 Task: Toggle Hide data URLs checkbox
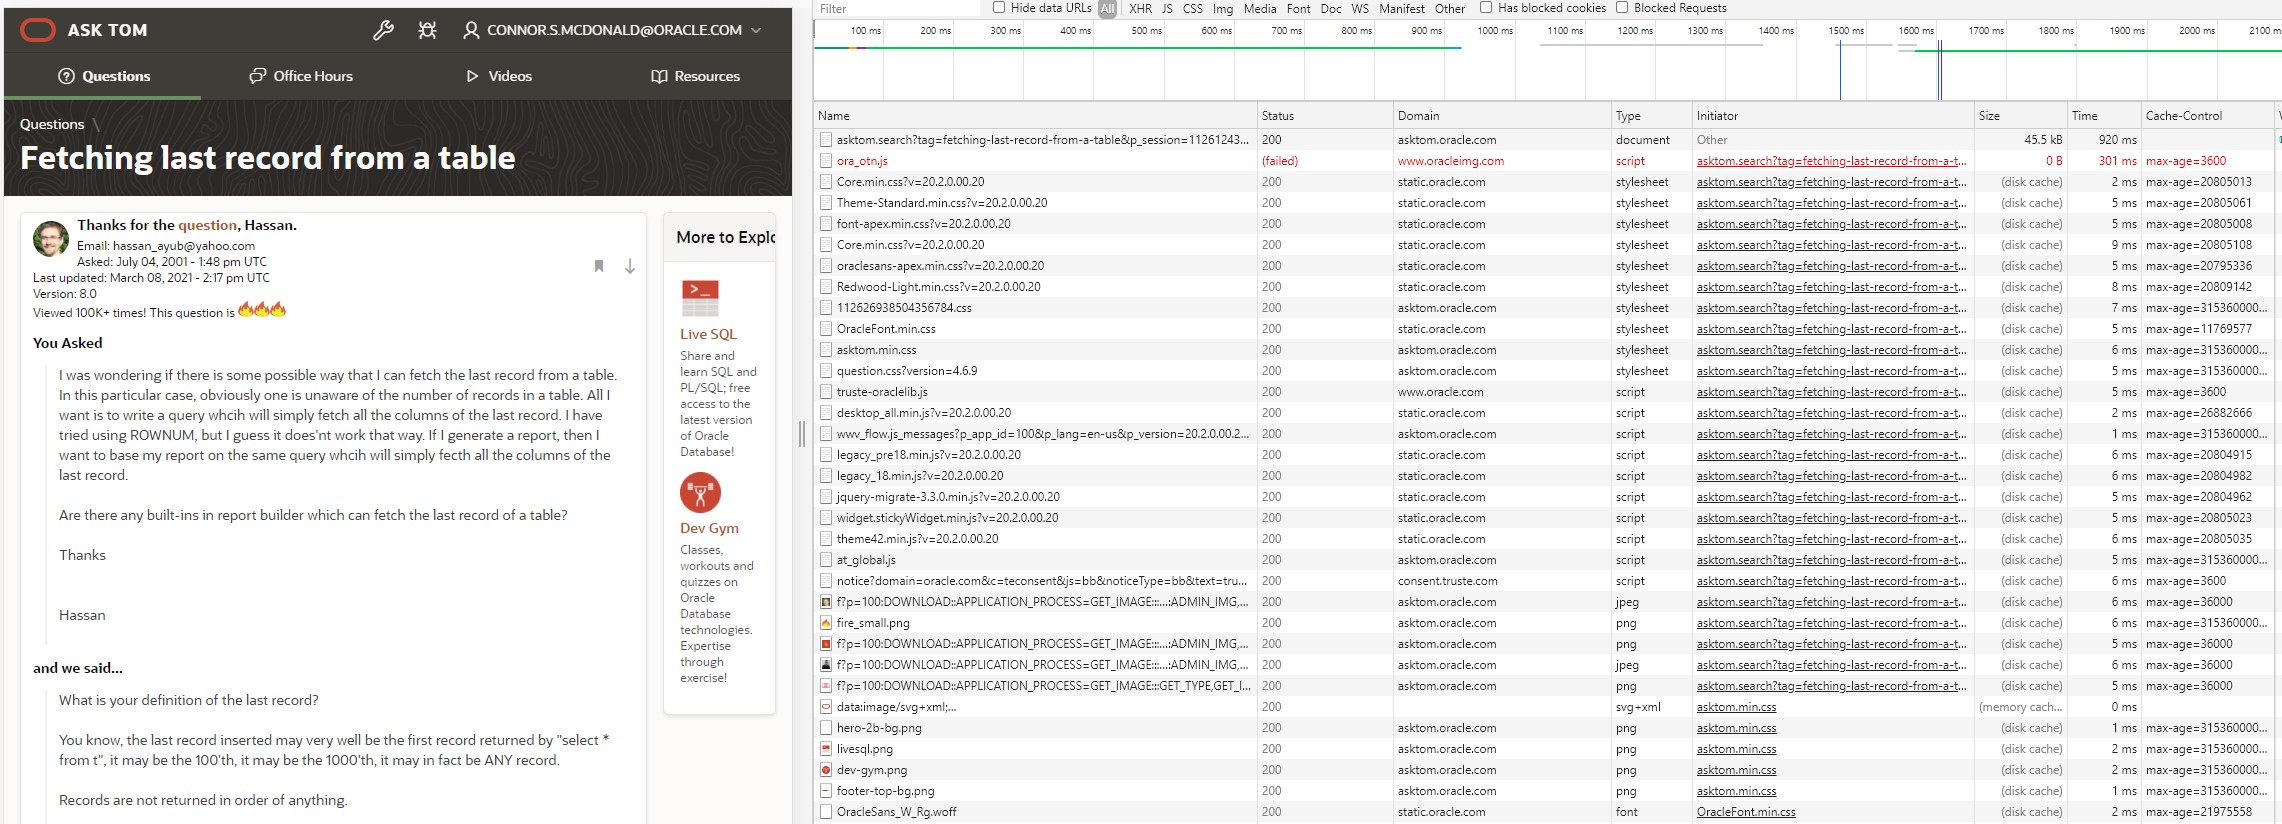click(999, 8)
